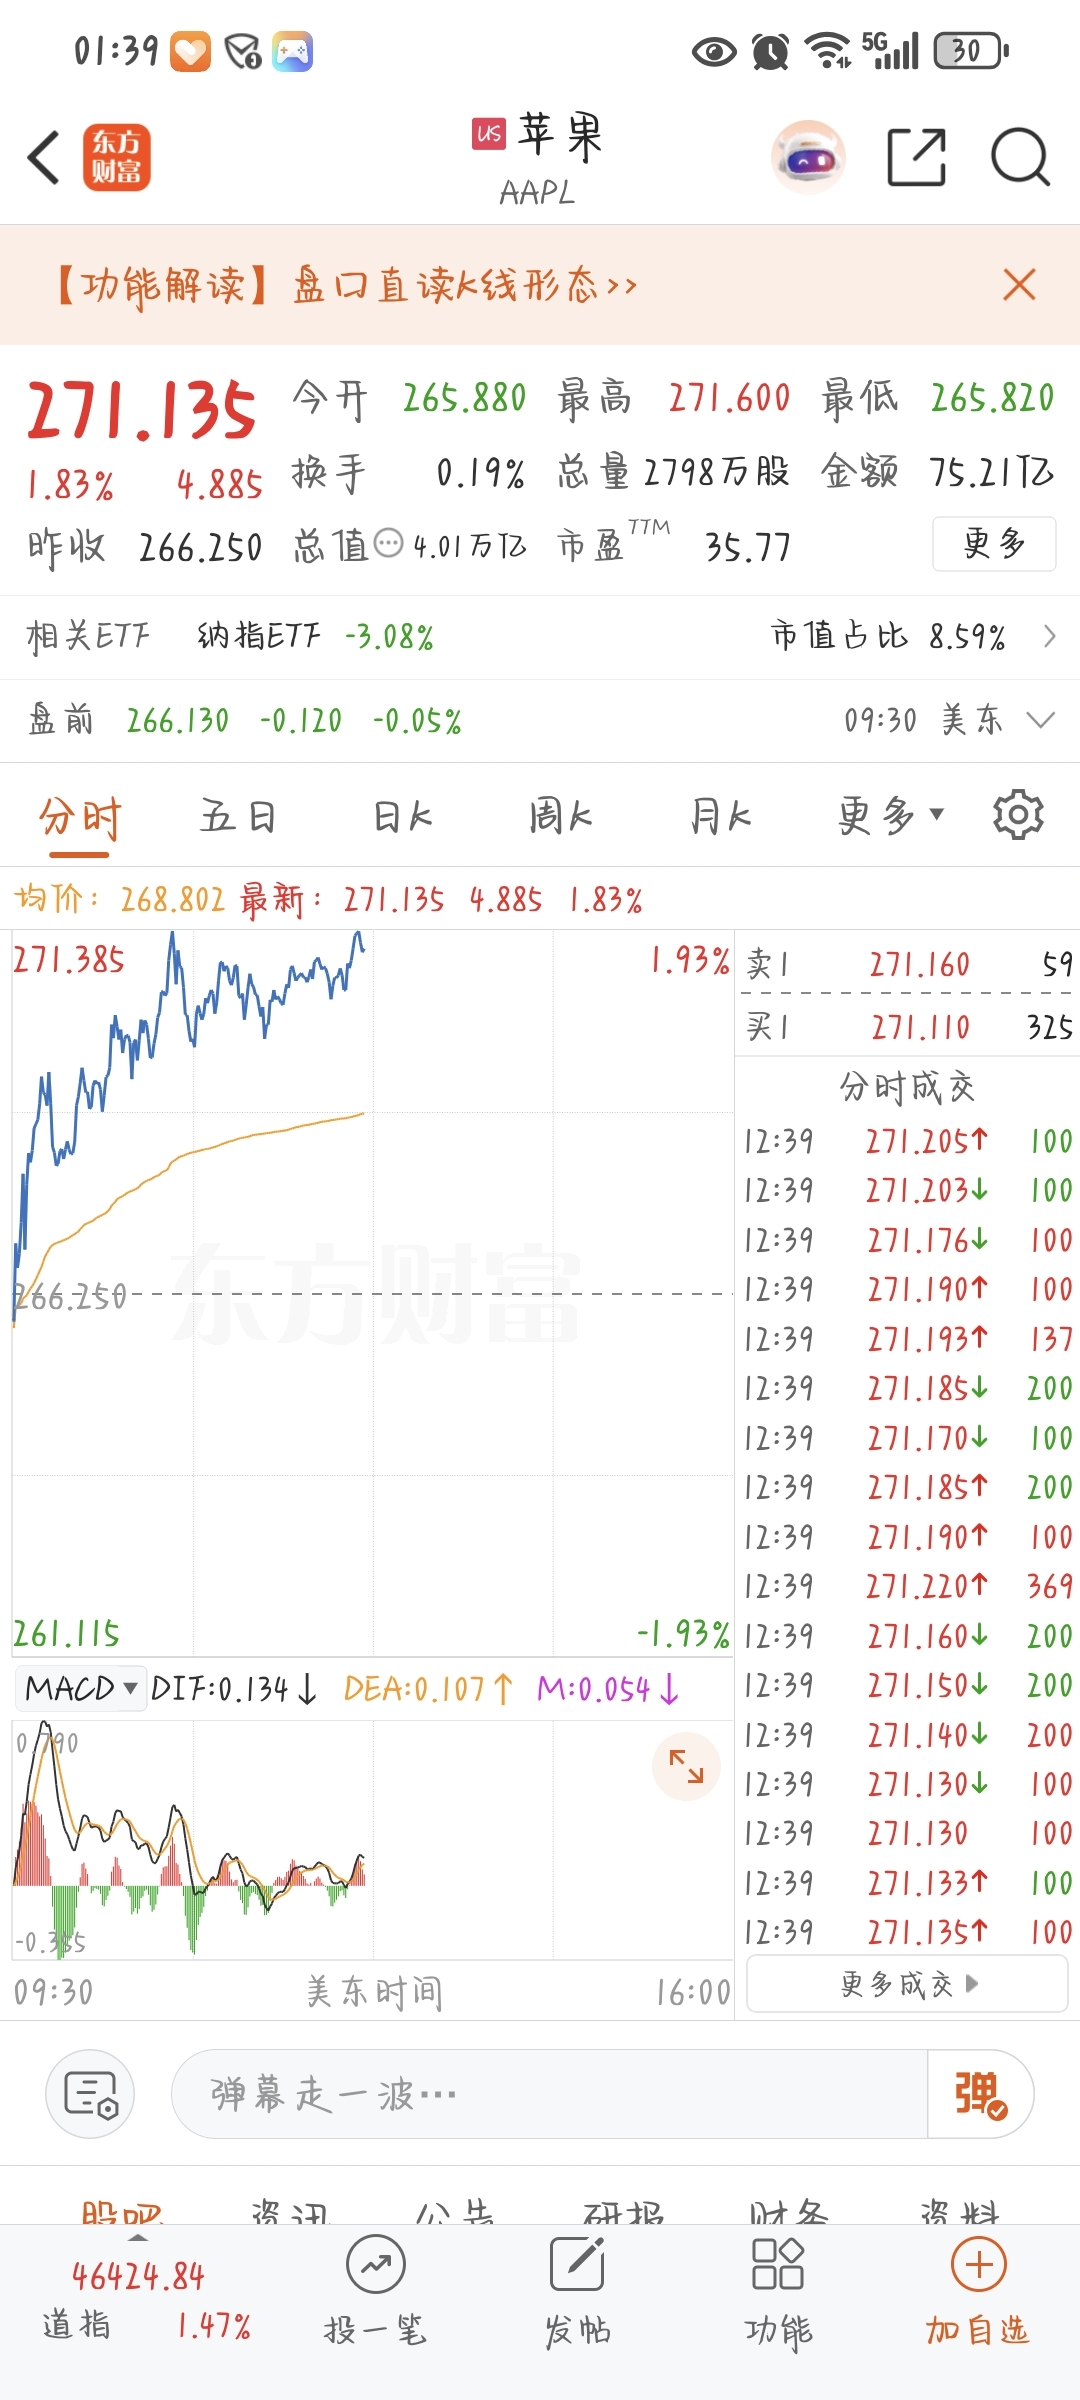Switch to the 周K tab
Image resolution: width=1080 pixels, height=2400 pixels.
[x=560, y=817]
